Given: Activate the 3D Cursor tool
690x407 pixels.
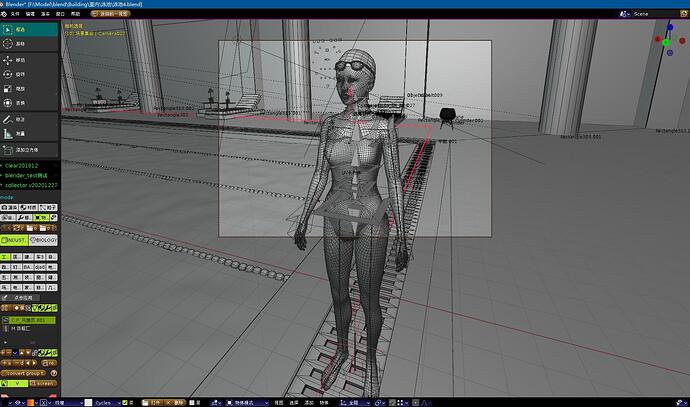Looking at the screenshot, I should (29, 44).
